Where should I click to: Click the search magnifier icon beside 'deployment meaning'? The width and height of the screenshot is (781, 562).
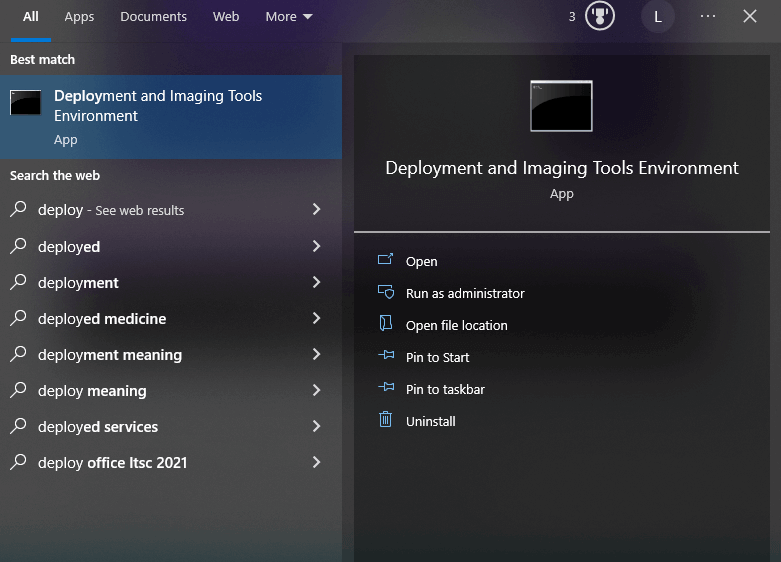[x=18, y=354]
